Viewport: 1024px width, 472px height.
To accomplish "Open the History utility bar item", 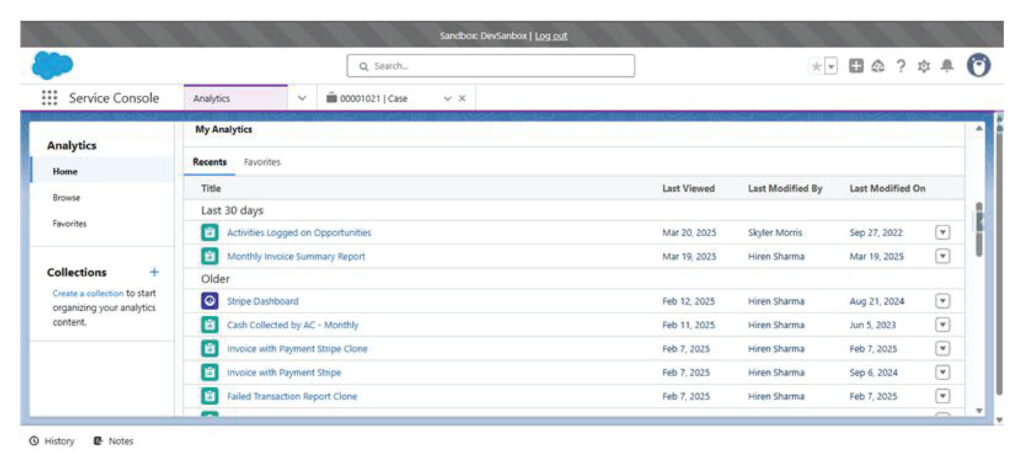I will [x=52, y=441].
